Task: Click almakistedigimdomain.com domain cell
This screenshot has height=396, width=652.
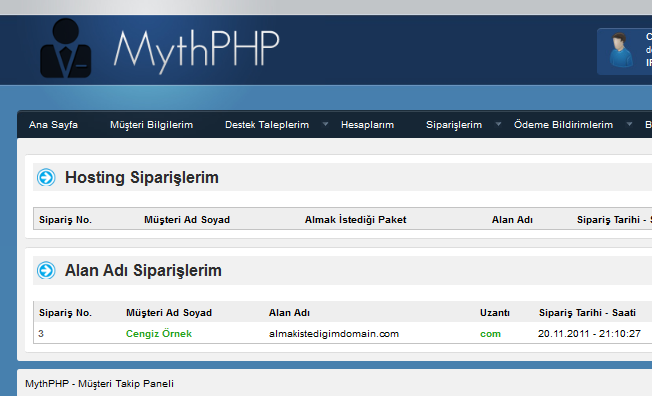Action: (x=334, y=334)
